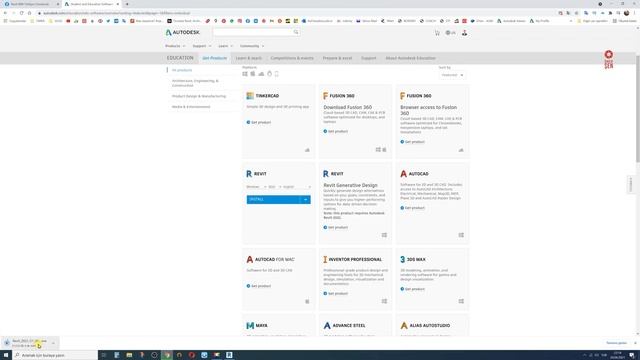This screenshot has height=360, width=640.
Task: Select Media & Entertainment filter
Action: point(191,107)
